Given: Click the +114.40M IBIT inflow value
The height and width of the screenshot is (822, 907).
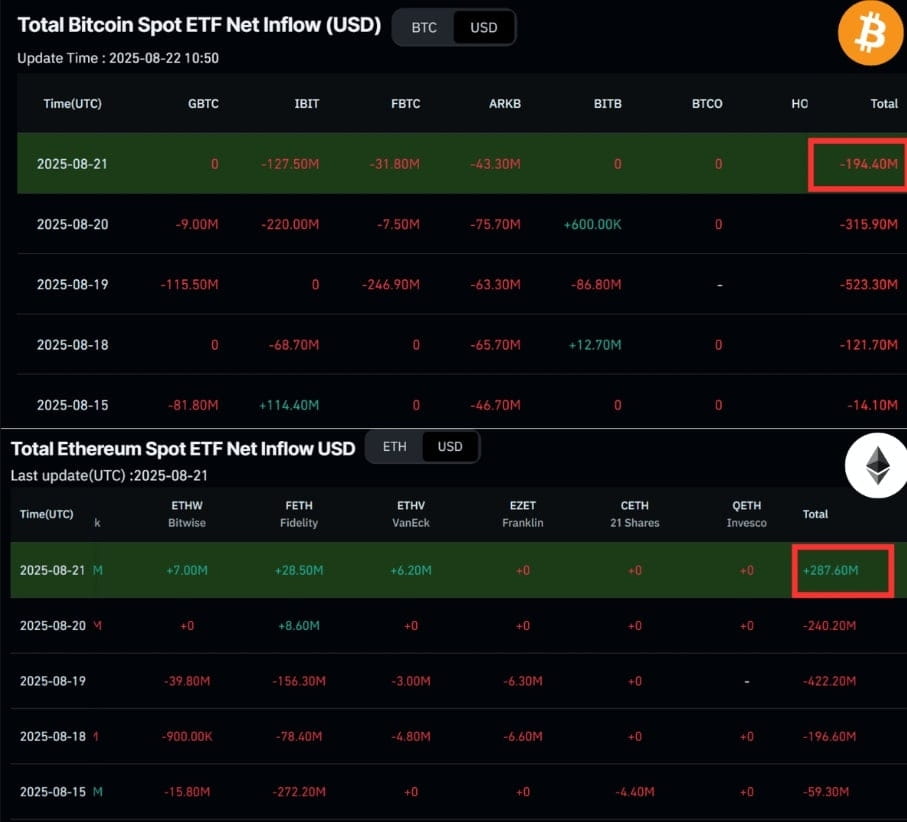Looking at the screenshot, I should click(289, 405).
